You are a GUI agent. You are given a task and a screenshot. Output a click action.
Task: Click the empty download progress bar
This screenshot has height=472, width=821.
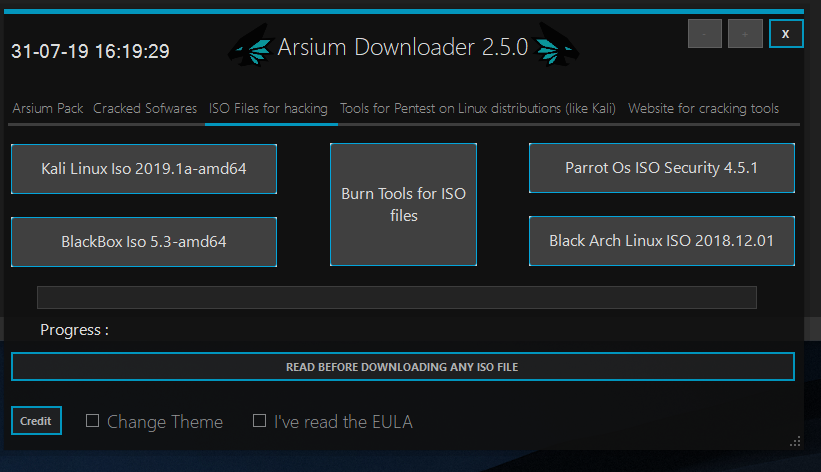point(396,297)
